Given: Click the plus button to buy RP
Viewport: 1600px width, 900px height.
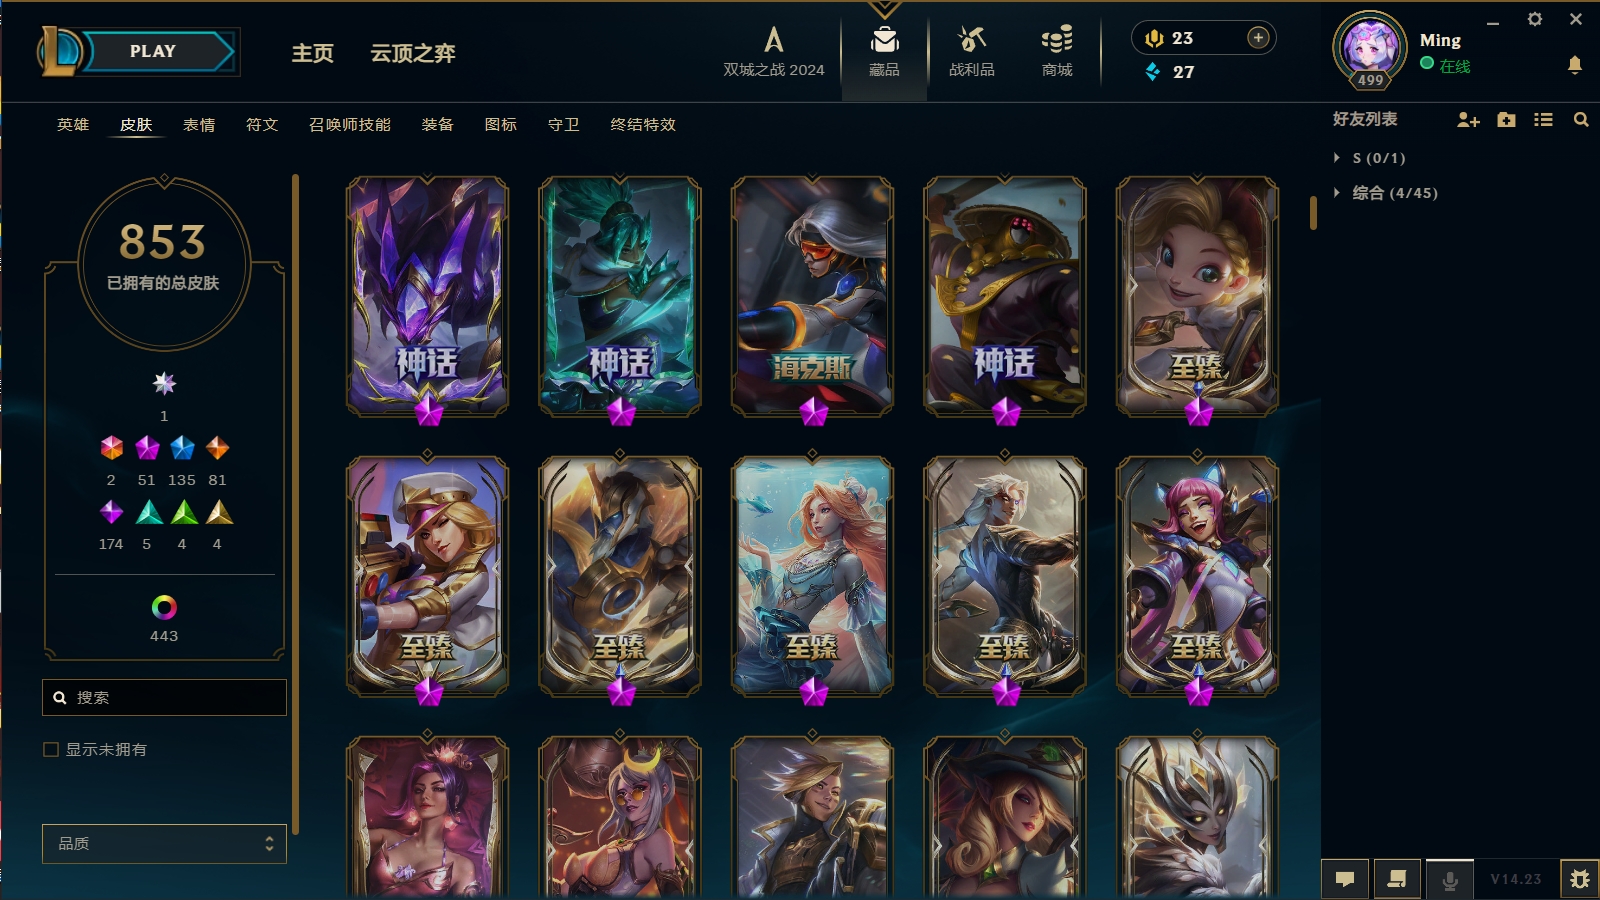Looking at the screenshot, I should click(1258, 38).
